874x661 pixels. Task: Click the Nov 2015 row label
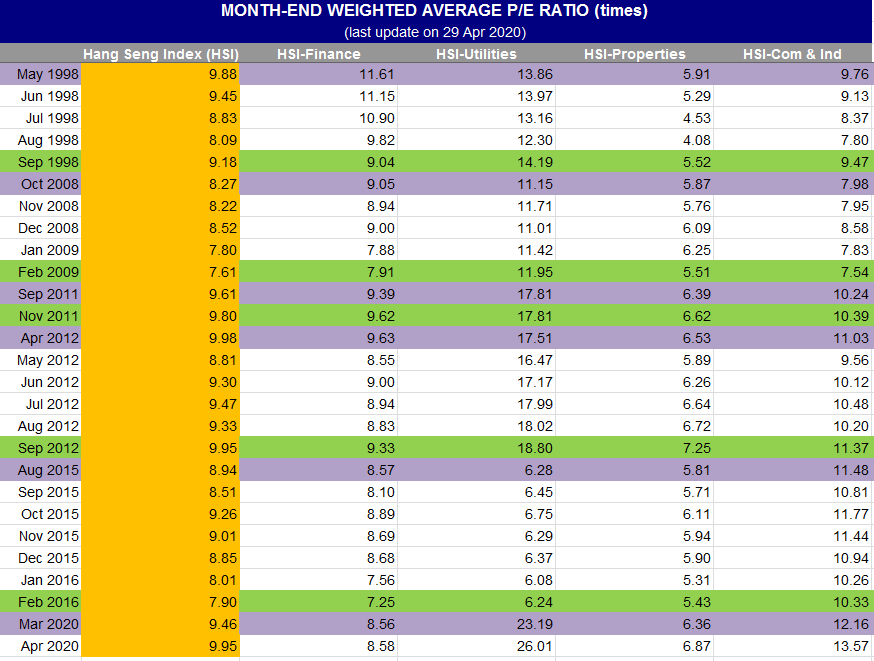48,536
